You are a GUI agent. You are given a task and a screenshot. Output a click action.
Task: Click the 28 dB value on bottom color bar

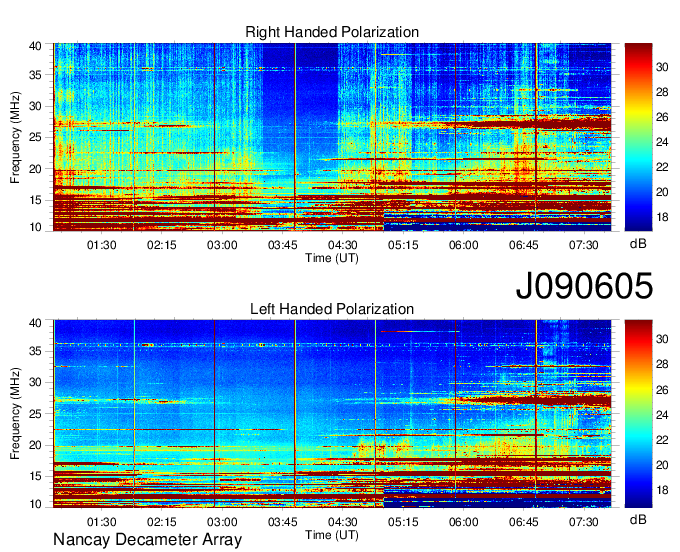coord(662,364)
